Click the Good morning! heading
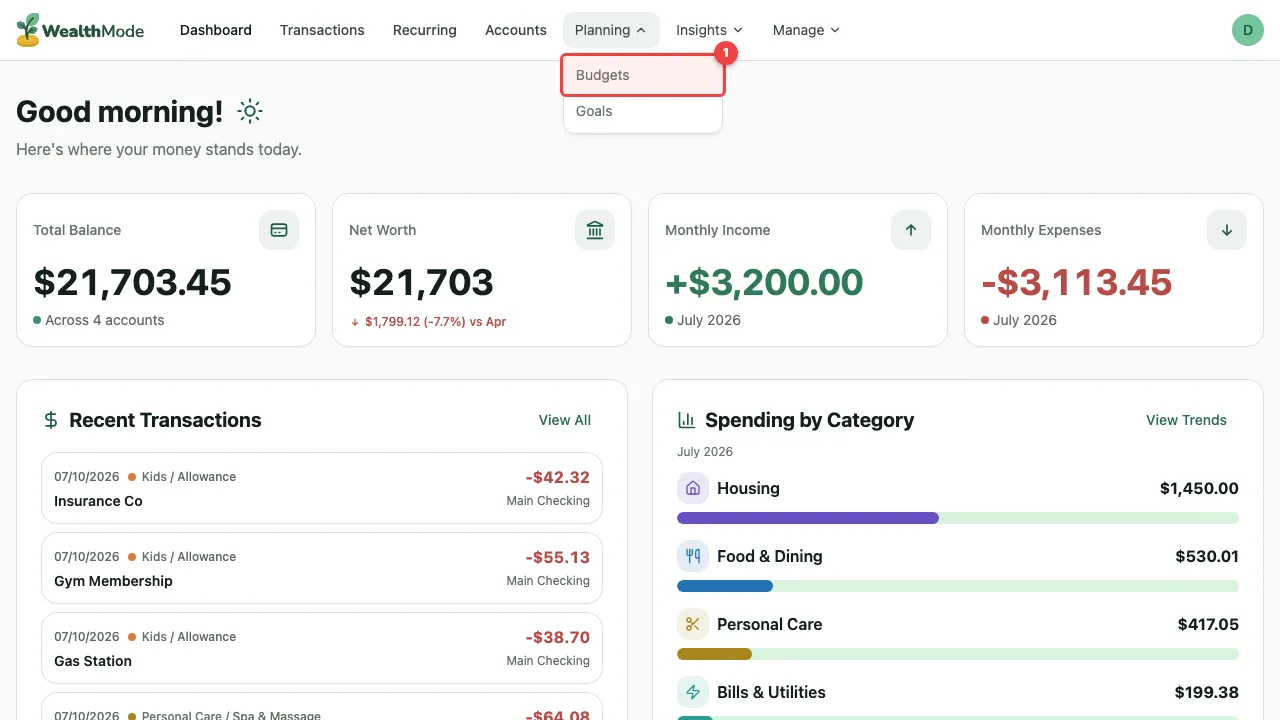The height and width of the screenshot is (720, 1280). click(119, 112)
